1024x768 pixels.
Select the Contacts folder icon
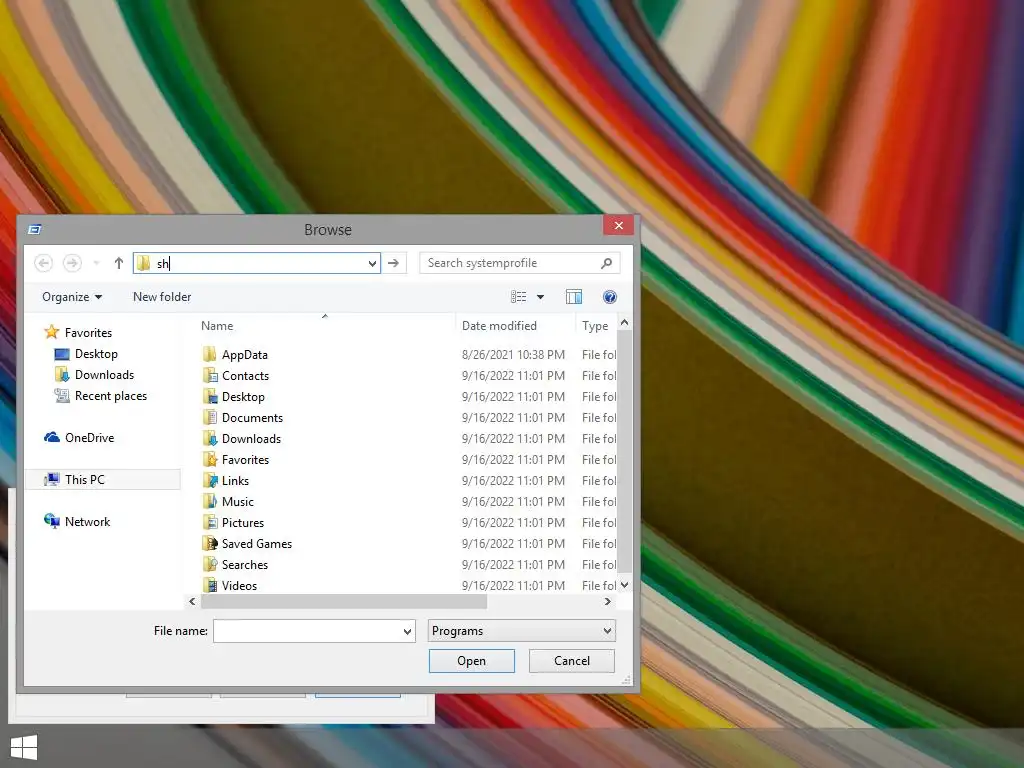(x=210, y=376)
